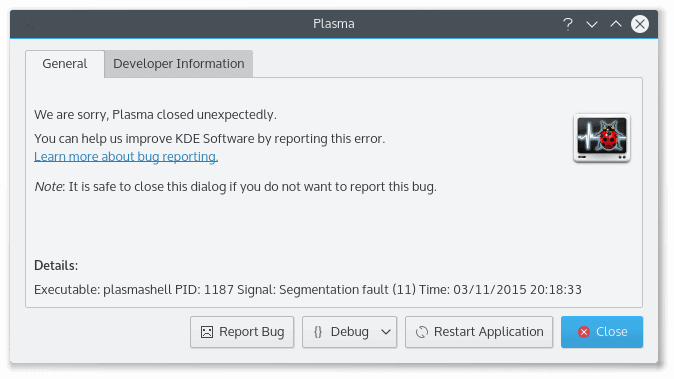
Task: Open the window menu icon in title bar
Action: pyautogui.click(x=28, y=24)
